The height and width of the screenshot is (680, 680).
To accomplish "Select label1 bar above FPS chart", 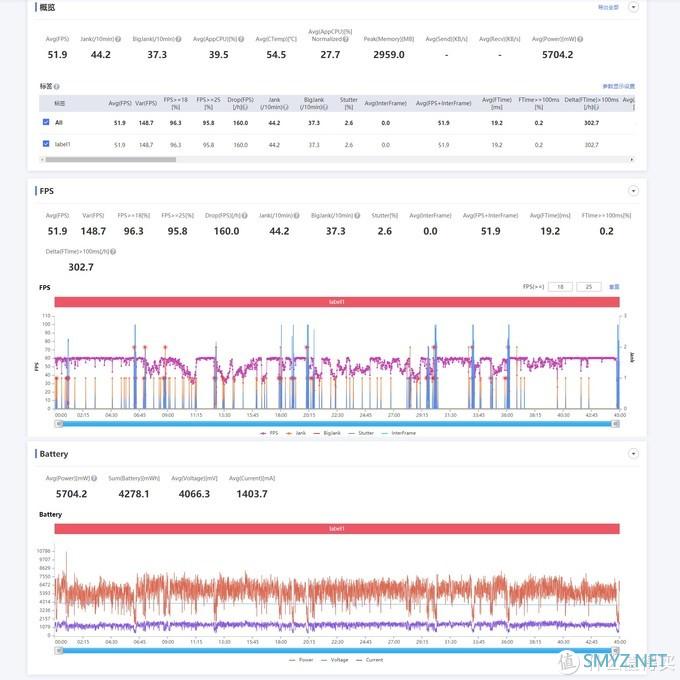I will pyautogui.click(x=337, y=302).
